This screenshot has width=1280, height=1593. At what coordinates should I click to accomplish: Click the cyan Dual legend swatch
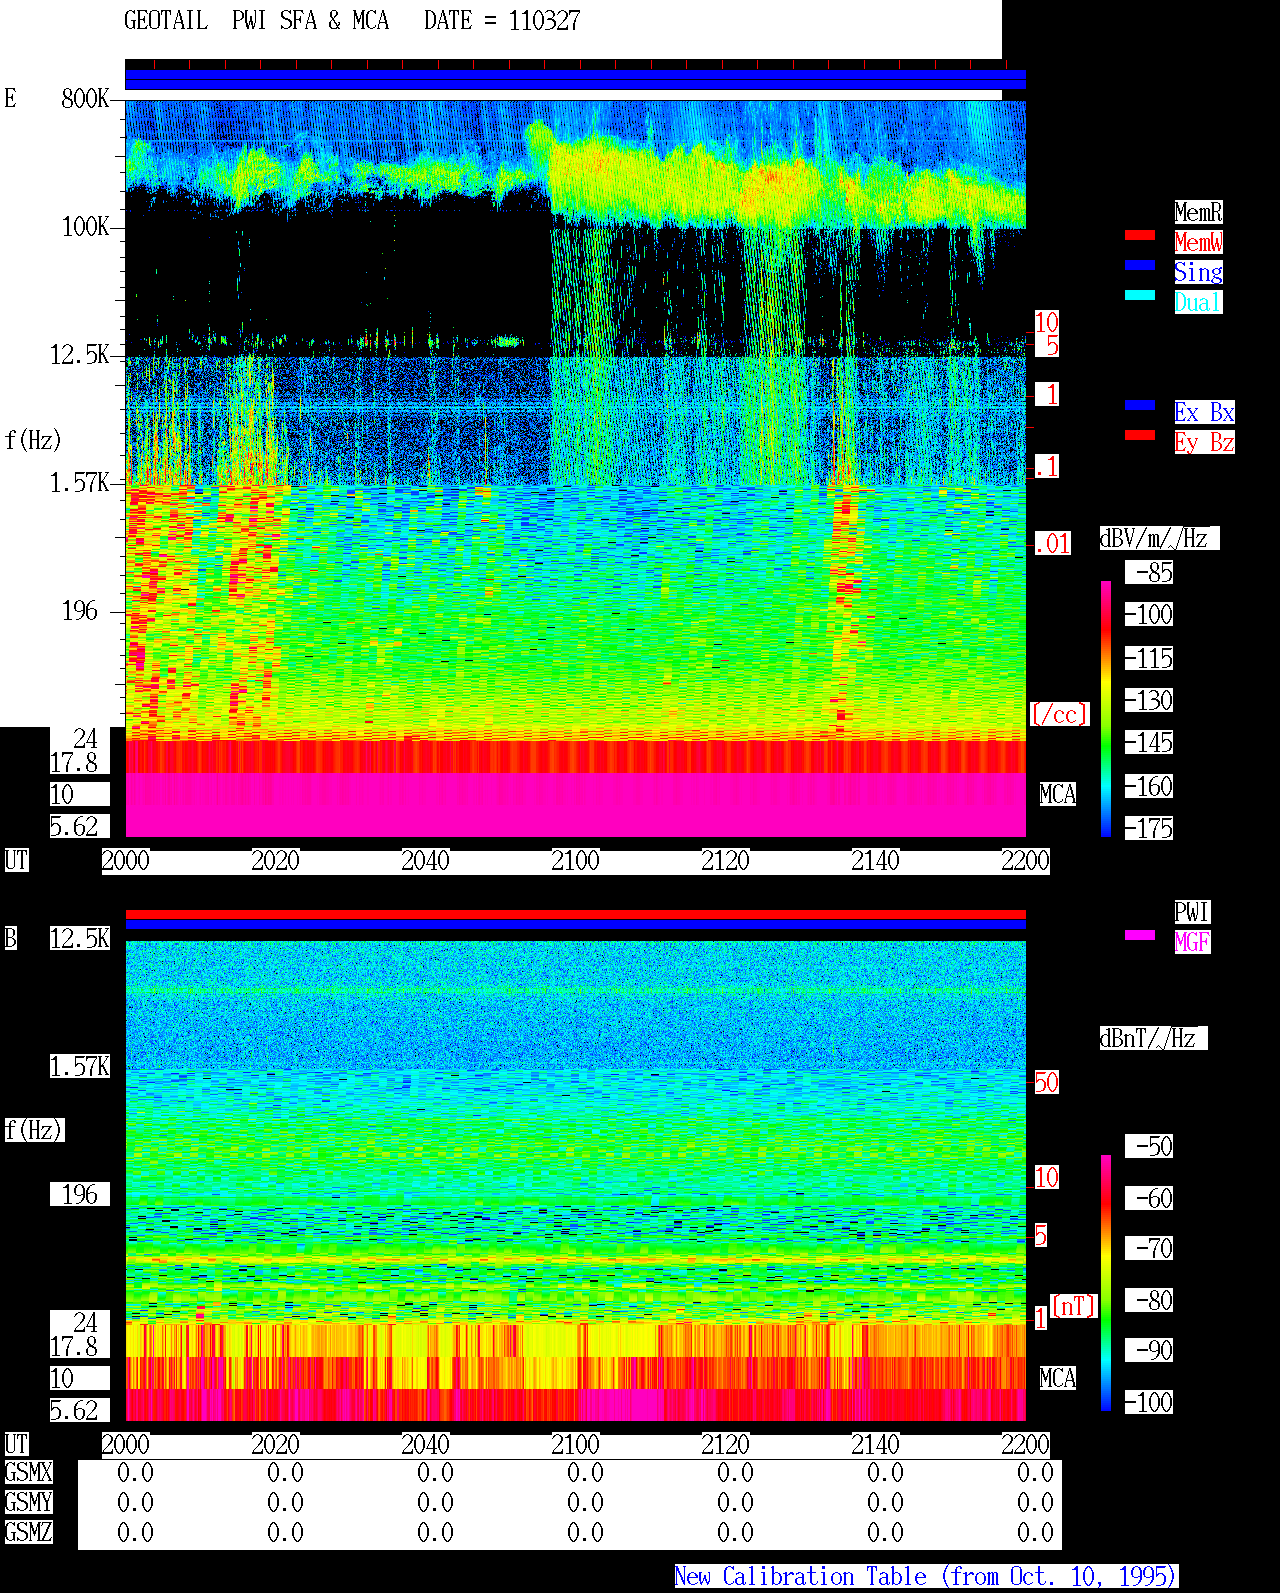(x=1140, y=295)
